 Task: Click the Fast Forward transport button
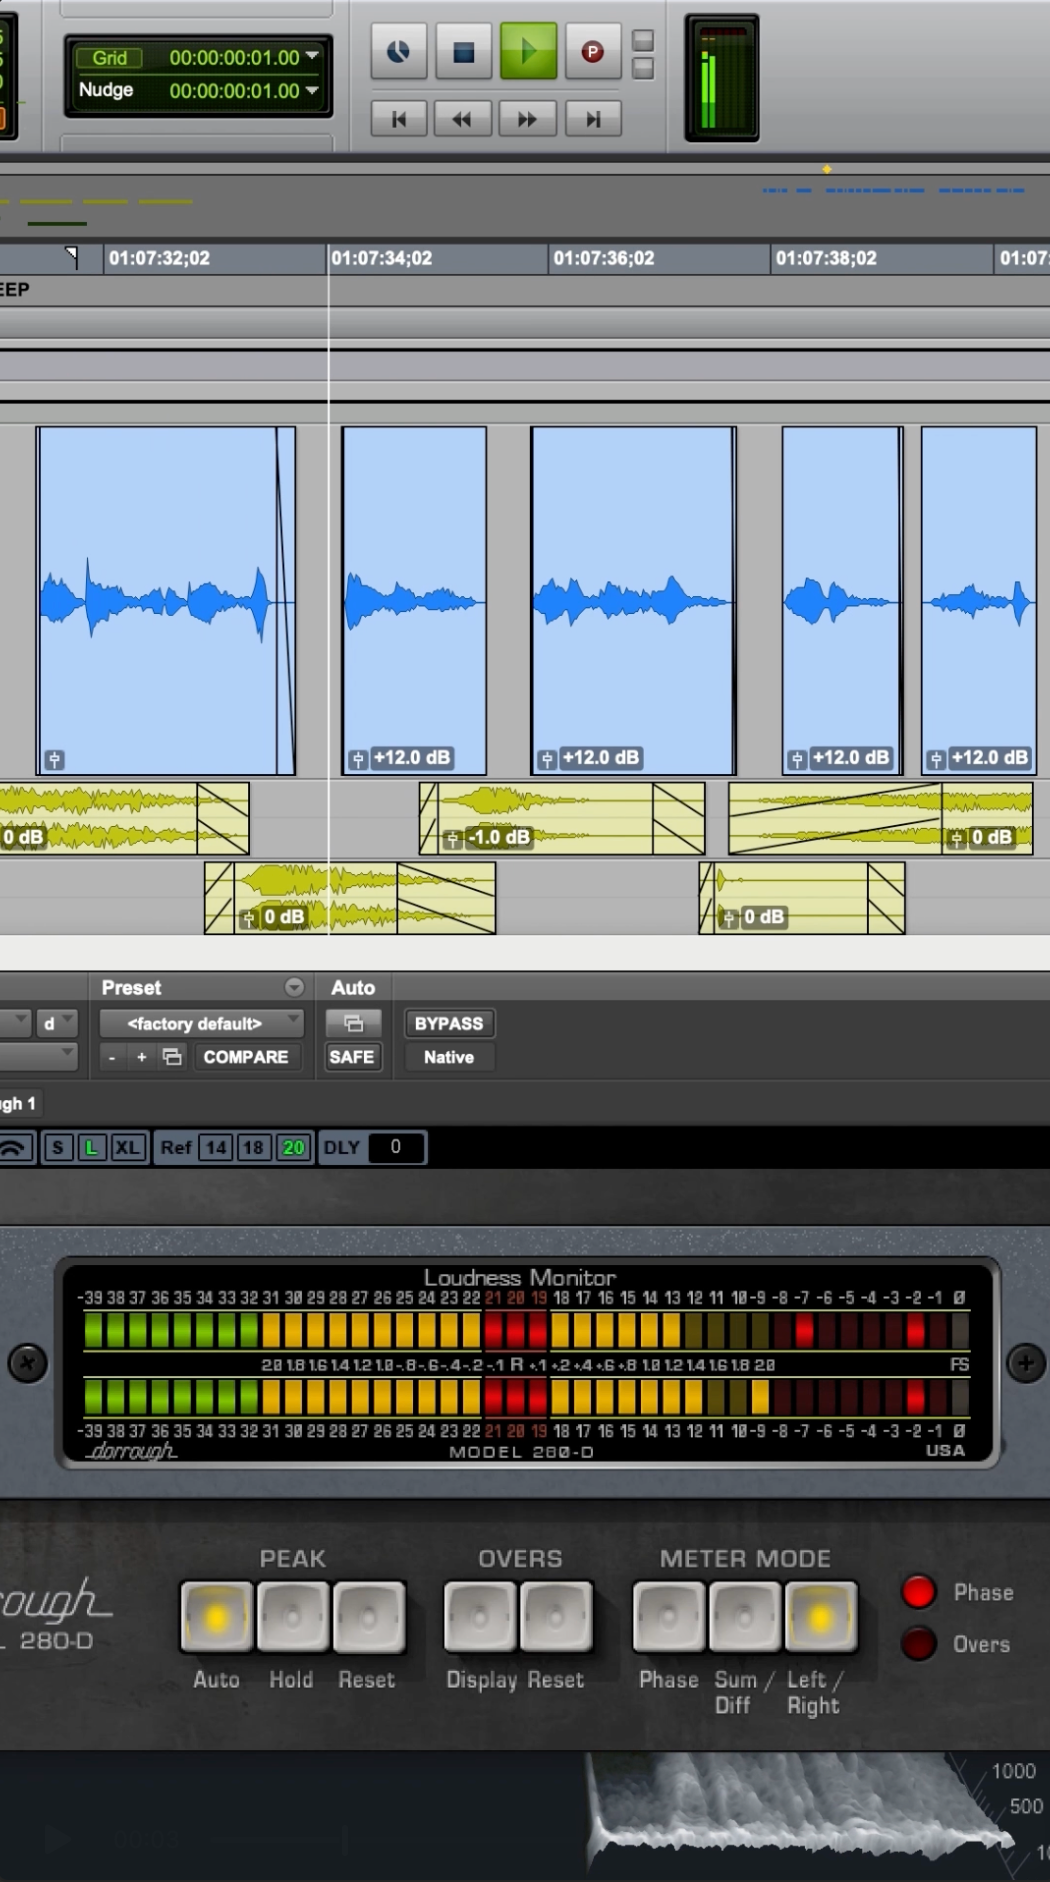pyautogui.click(x=527, y=119)
